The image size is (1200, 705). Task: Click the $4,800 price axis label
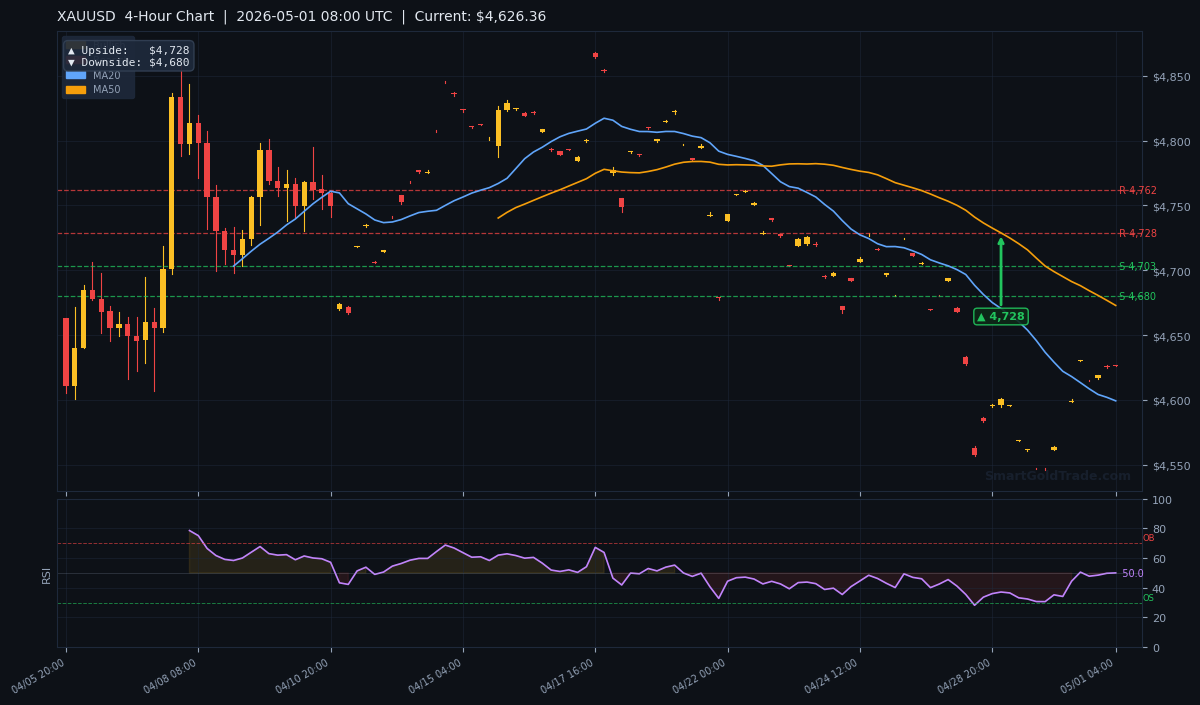click(x=1171, y=142)
